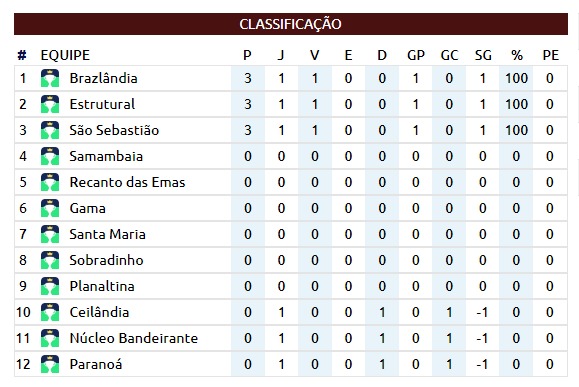Select the GP goals scored column header
This screenshot has height=387, width=579.
[416, 55]
